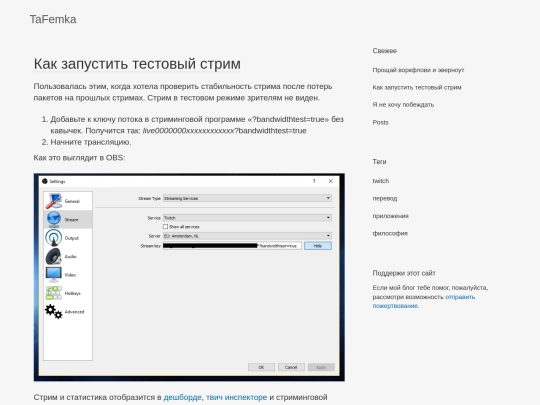Open the Video monitor icon
This screenshot has height=405, width=540.
coord(54,275)
